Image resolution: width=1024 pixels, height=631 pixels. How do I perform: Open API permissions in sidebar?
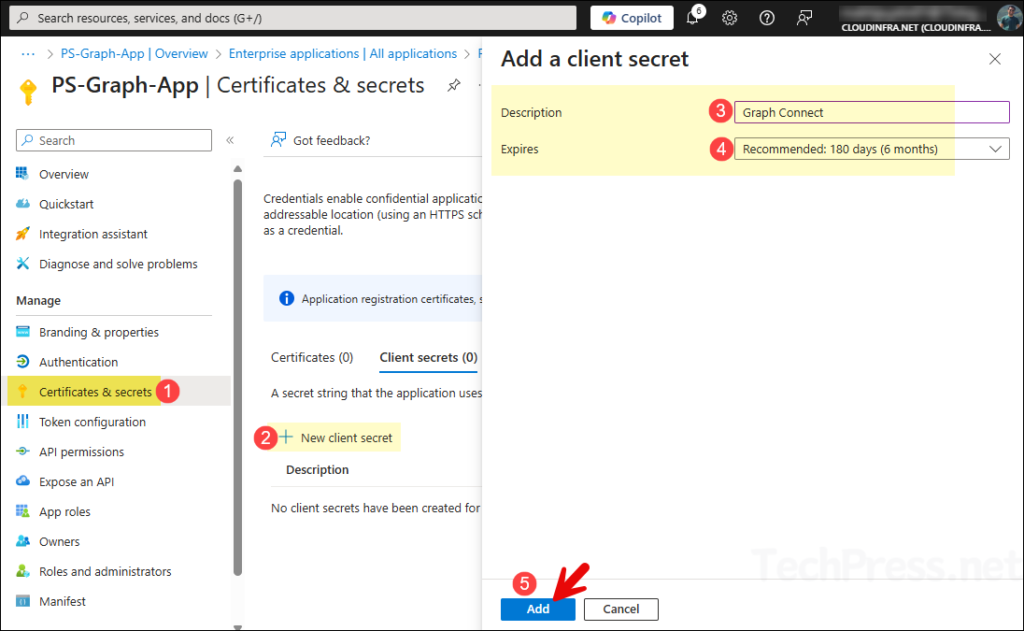tap(81, 452)
